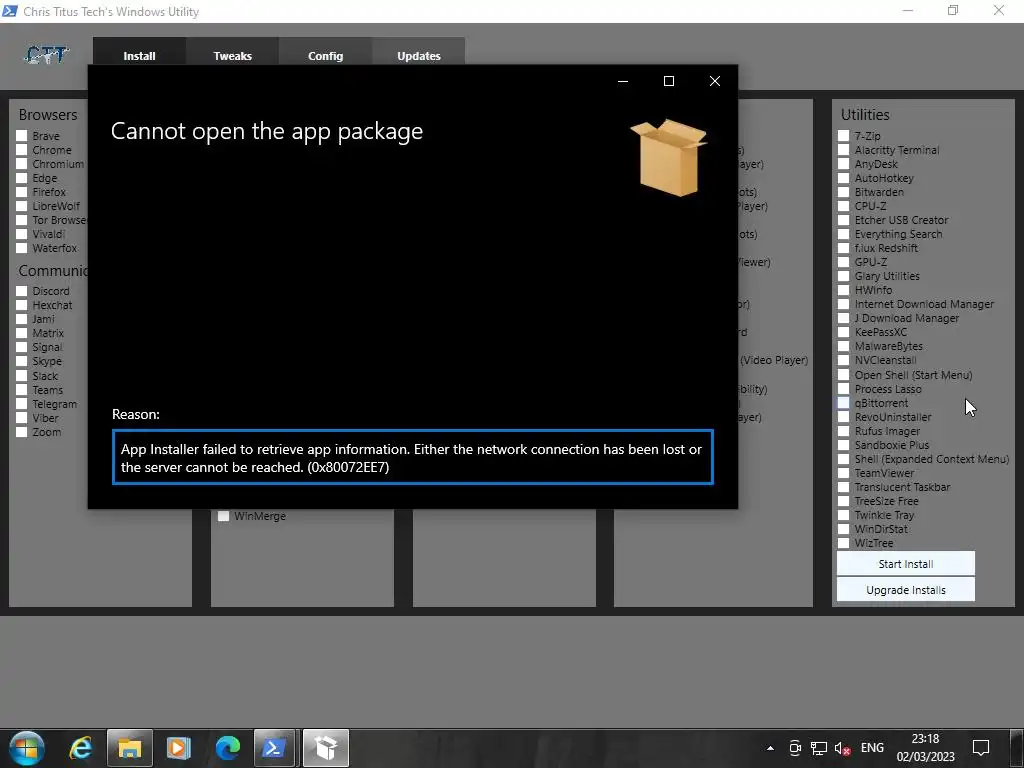
Task: Check the Viber checkbox
Action: tap(22, 418)
